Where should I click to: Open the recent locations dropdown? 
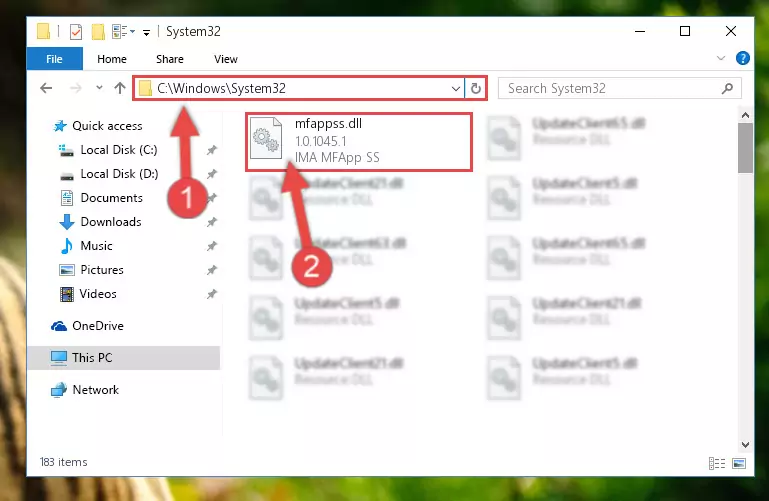[x=99, y=88]
